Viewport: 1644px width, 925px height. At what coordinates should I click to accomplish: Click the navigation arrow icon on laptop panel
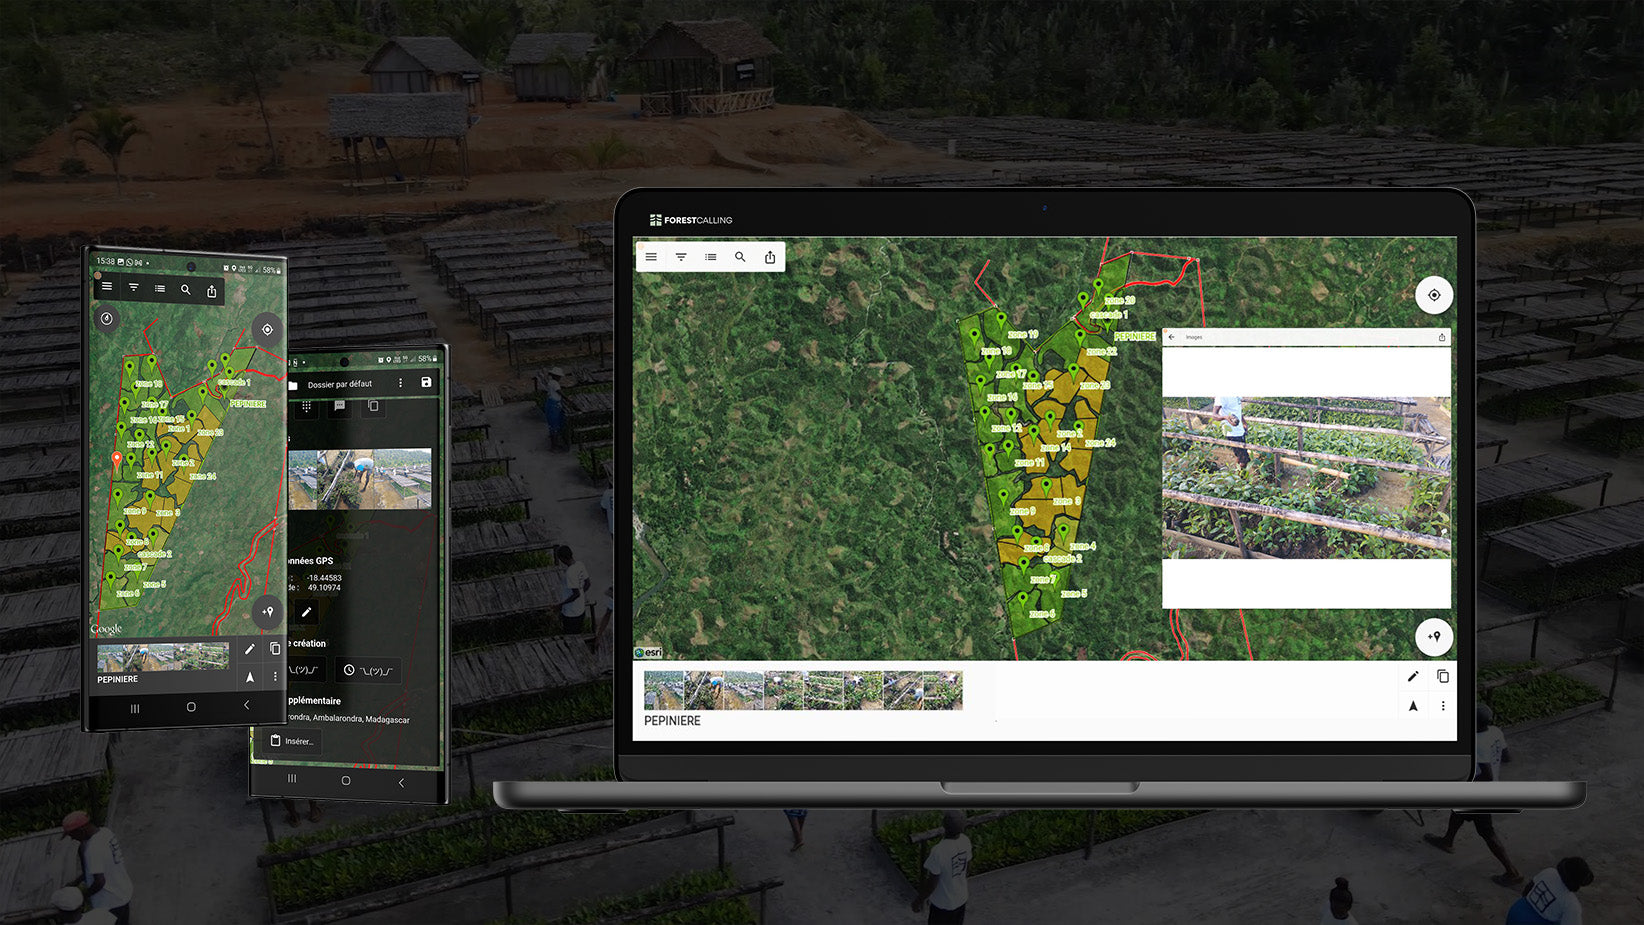[1413, 706]
